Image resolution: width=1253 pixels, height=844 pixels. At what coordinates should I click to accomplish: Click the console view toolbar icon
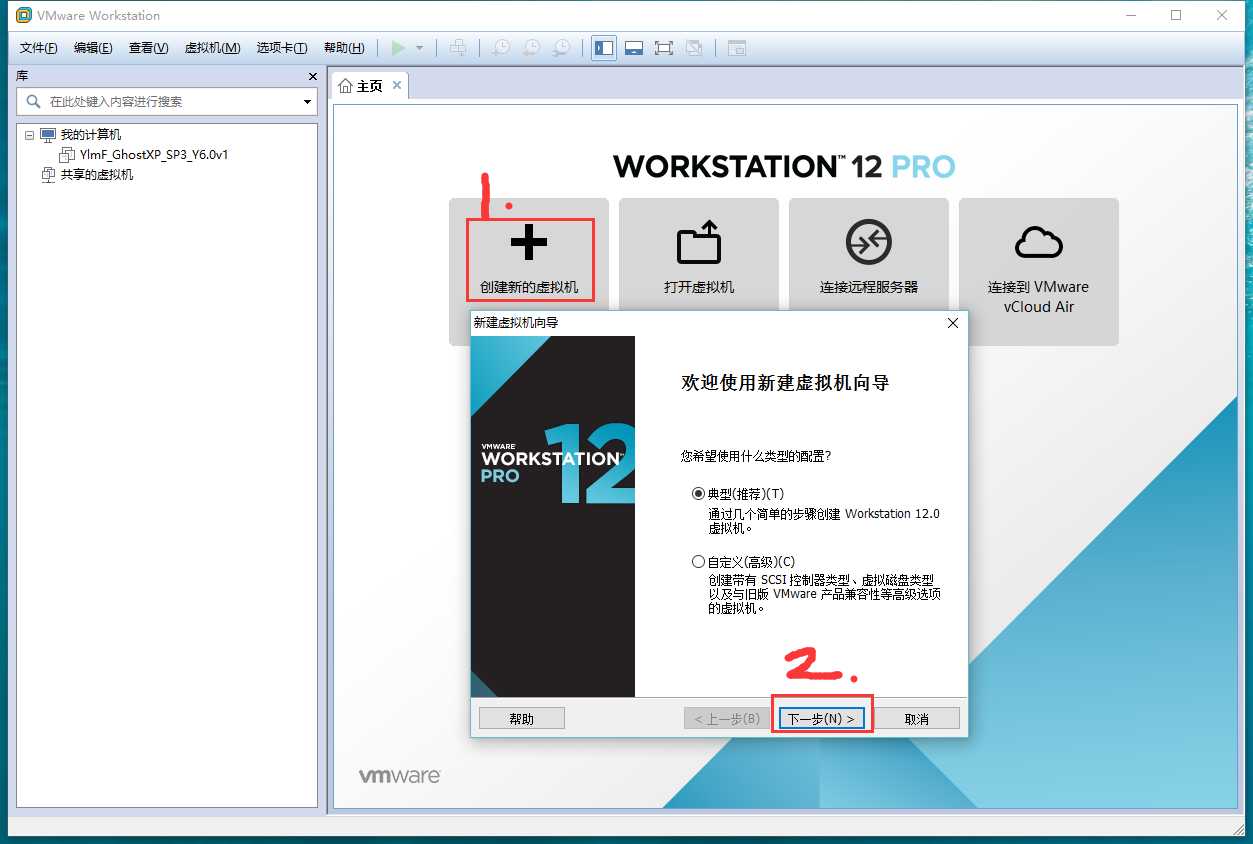point(737,48)
